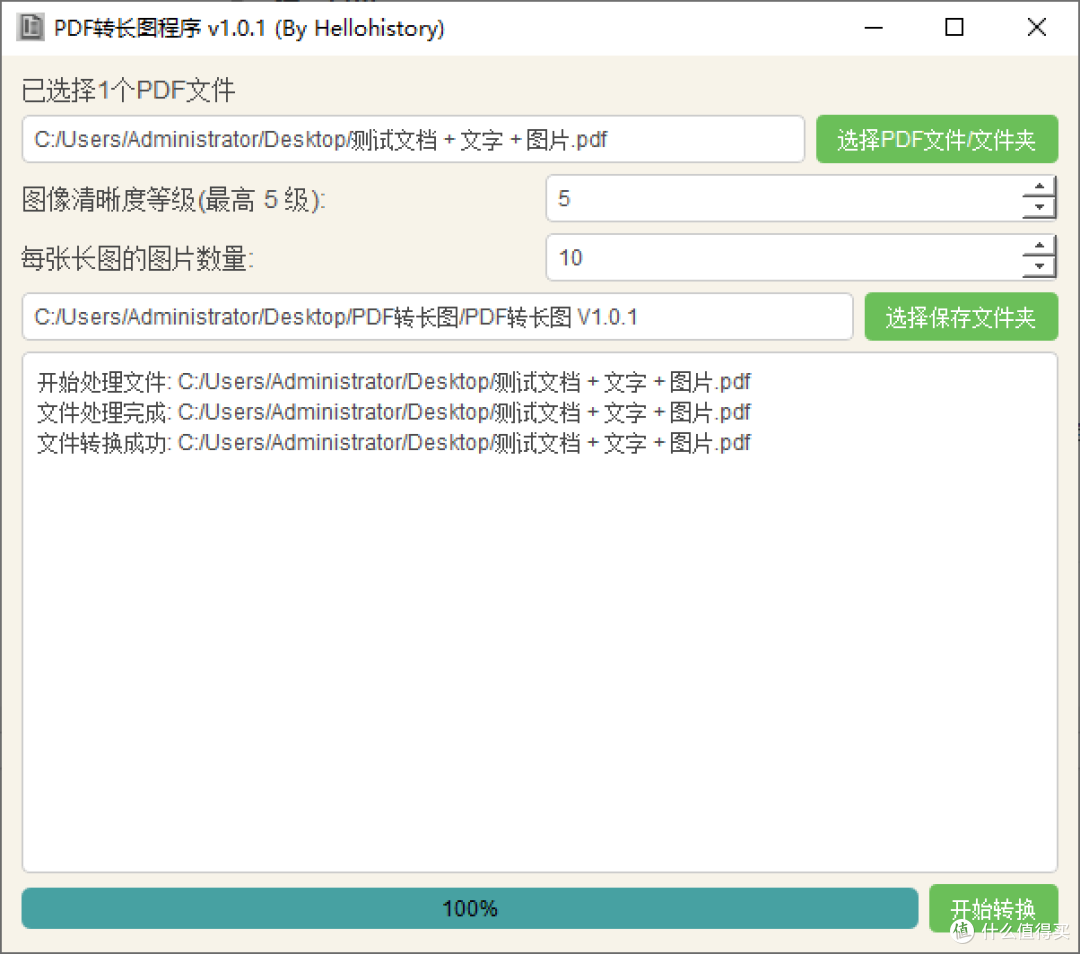
Task: Increase the image clarity level with the up arrow
Action: [x=1039, y=187]
